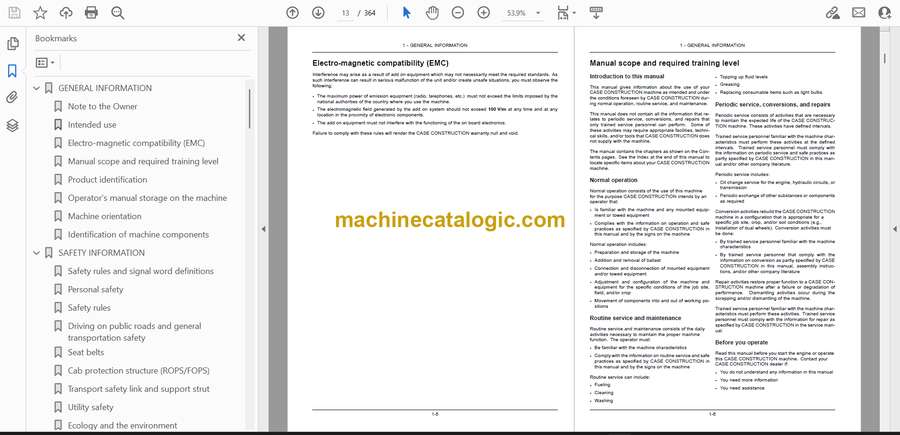Click the Bookmarks panel title
The width and height of the screenshot is (900, 435).
tap(56, 38)
